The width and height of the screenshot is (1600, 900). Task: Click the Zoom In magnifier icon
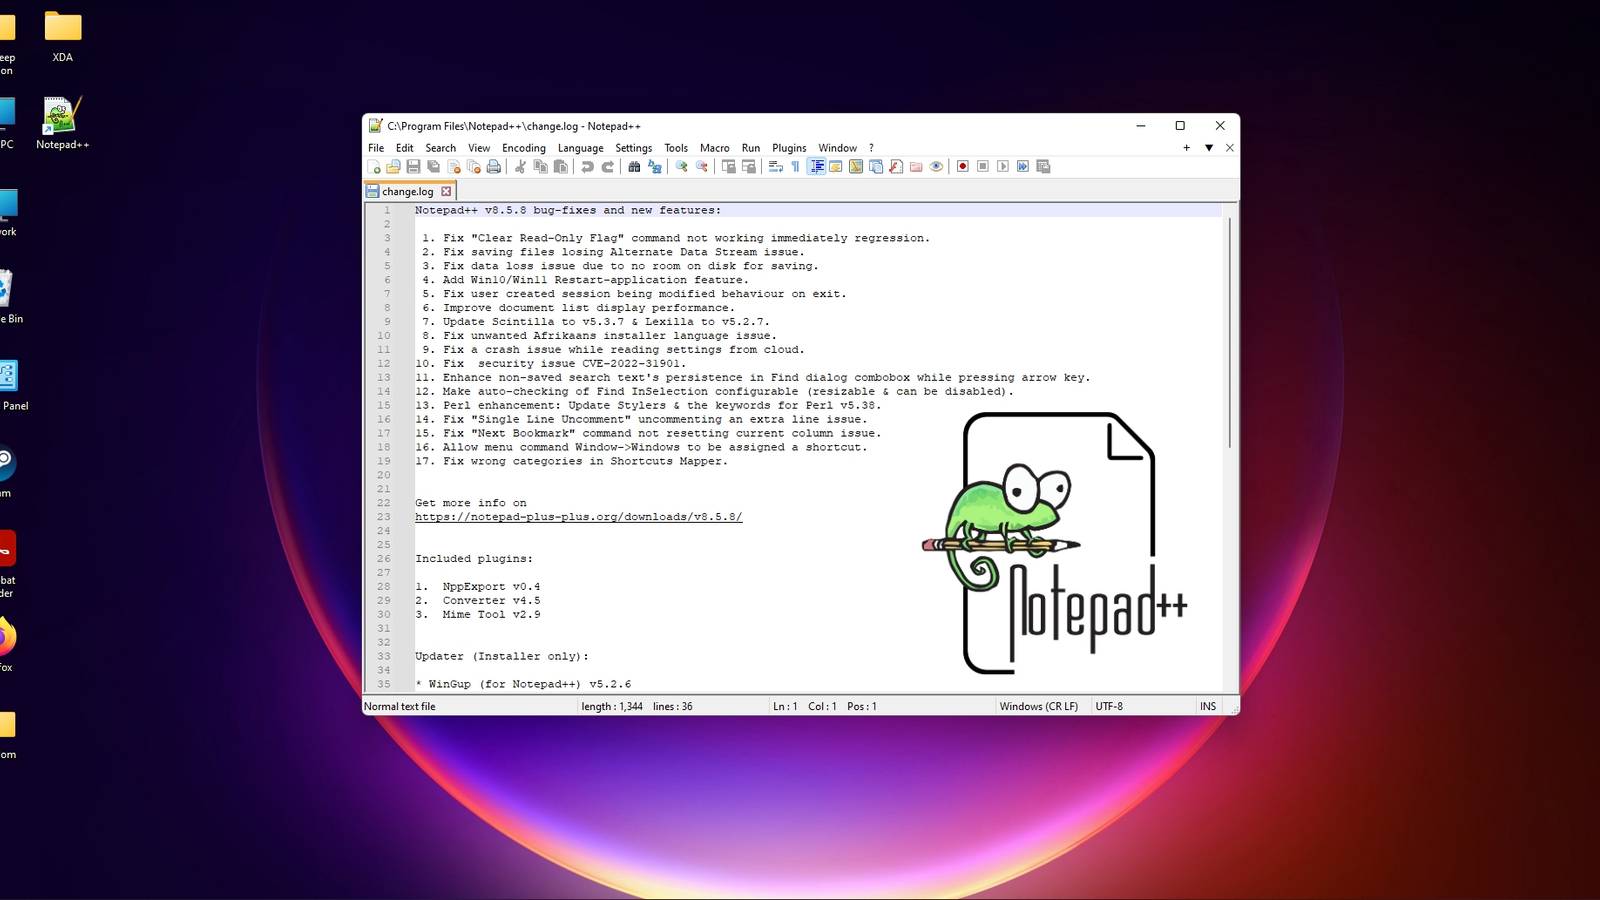click(681, 167)
